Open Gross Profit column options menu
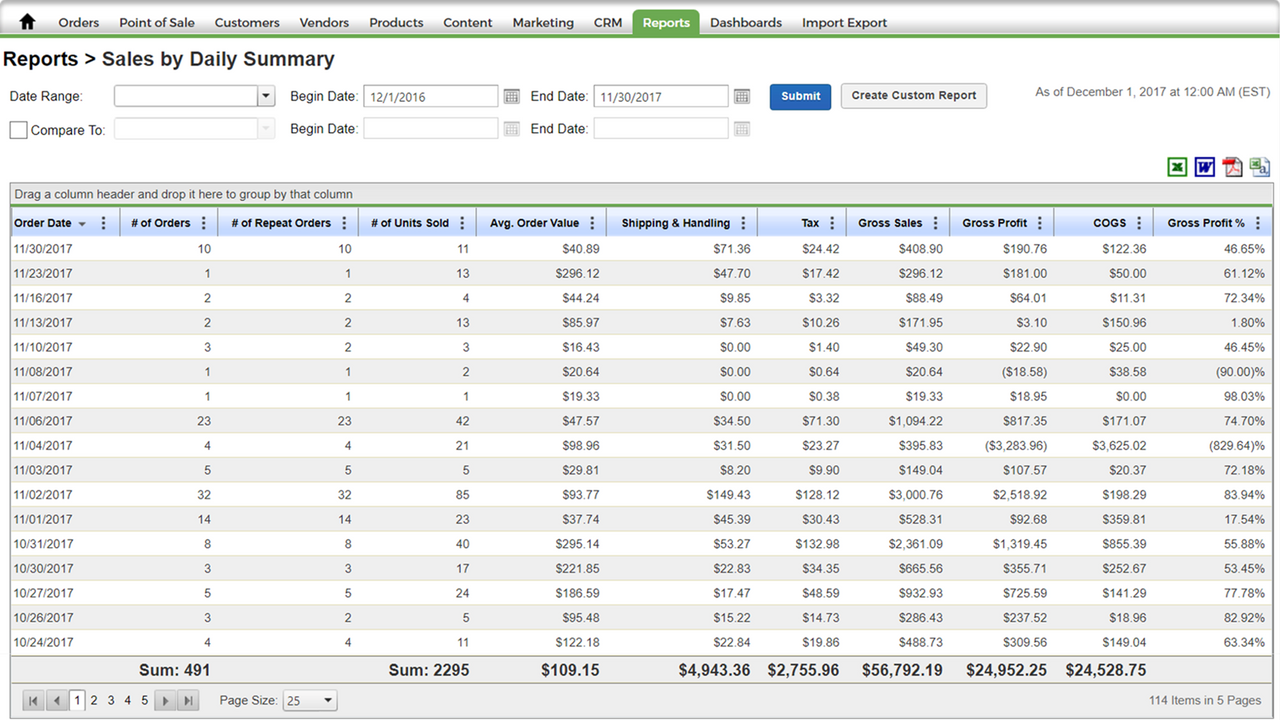This screenshot has width=1280, height=720. [x=1040, y=223]
